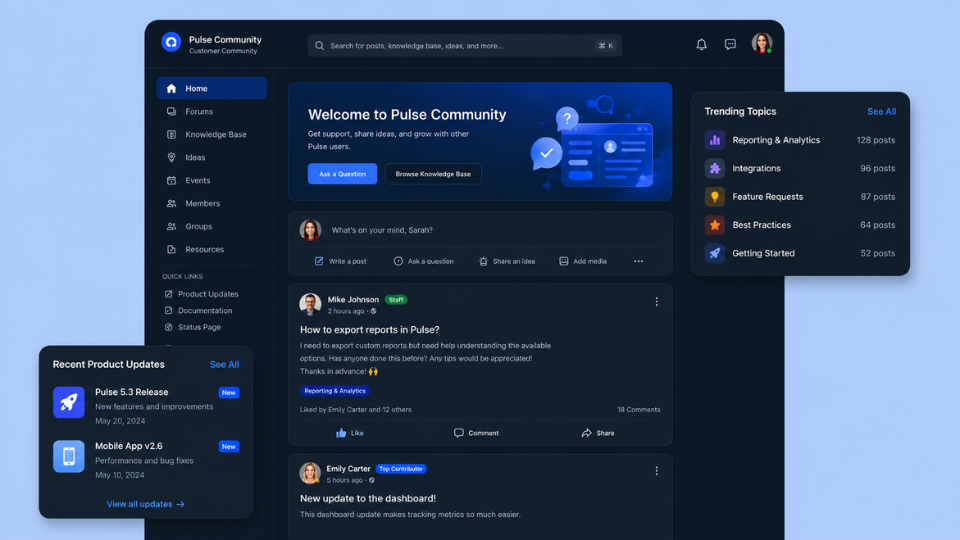Click Mobile App v2.6 title
This screenshot has width=960, height=540.
coord(129,446)
